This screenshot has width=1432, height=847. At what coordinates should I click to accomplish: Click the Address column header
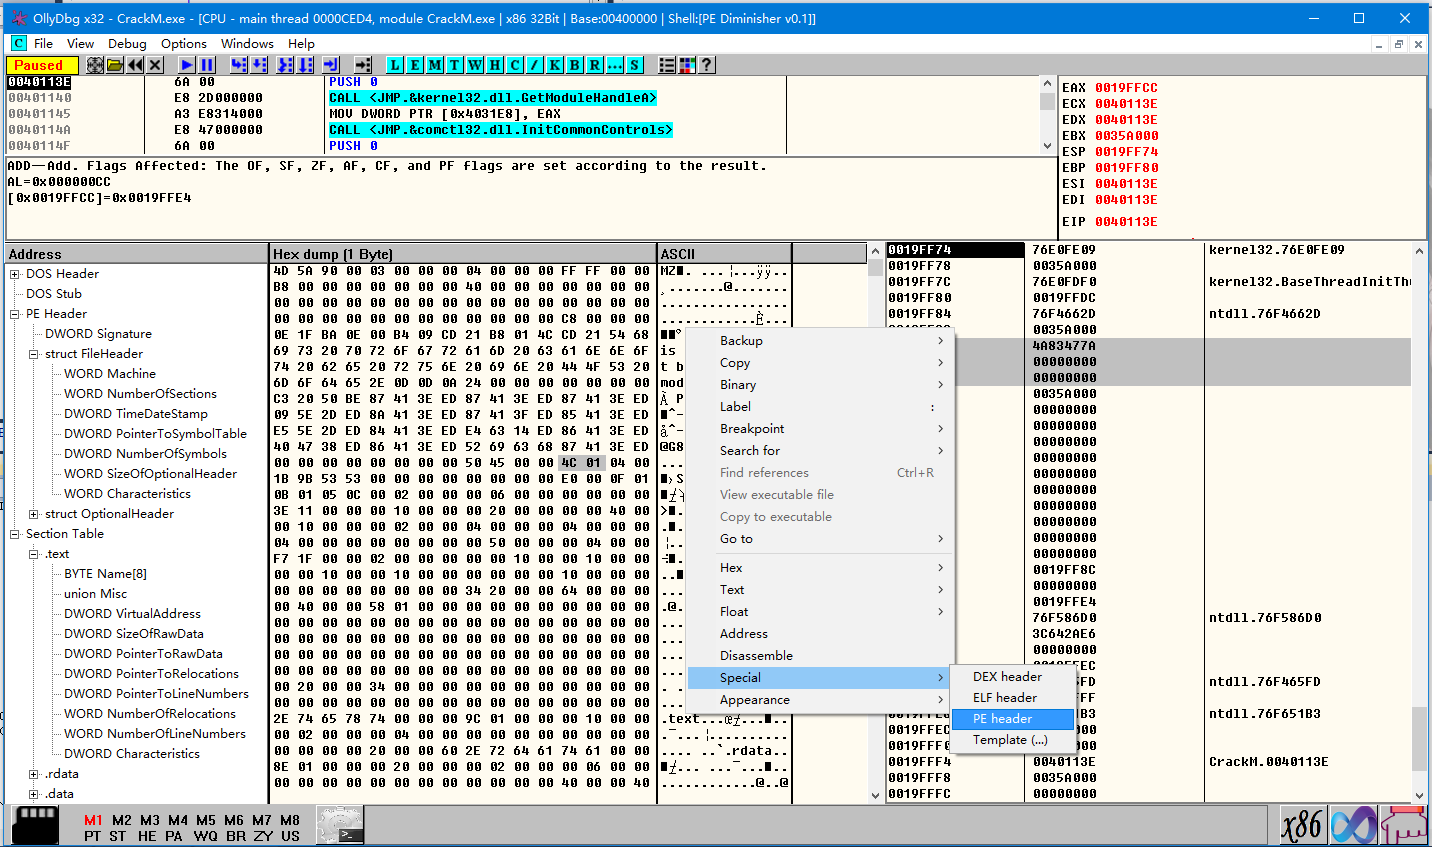137,254
